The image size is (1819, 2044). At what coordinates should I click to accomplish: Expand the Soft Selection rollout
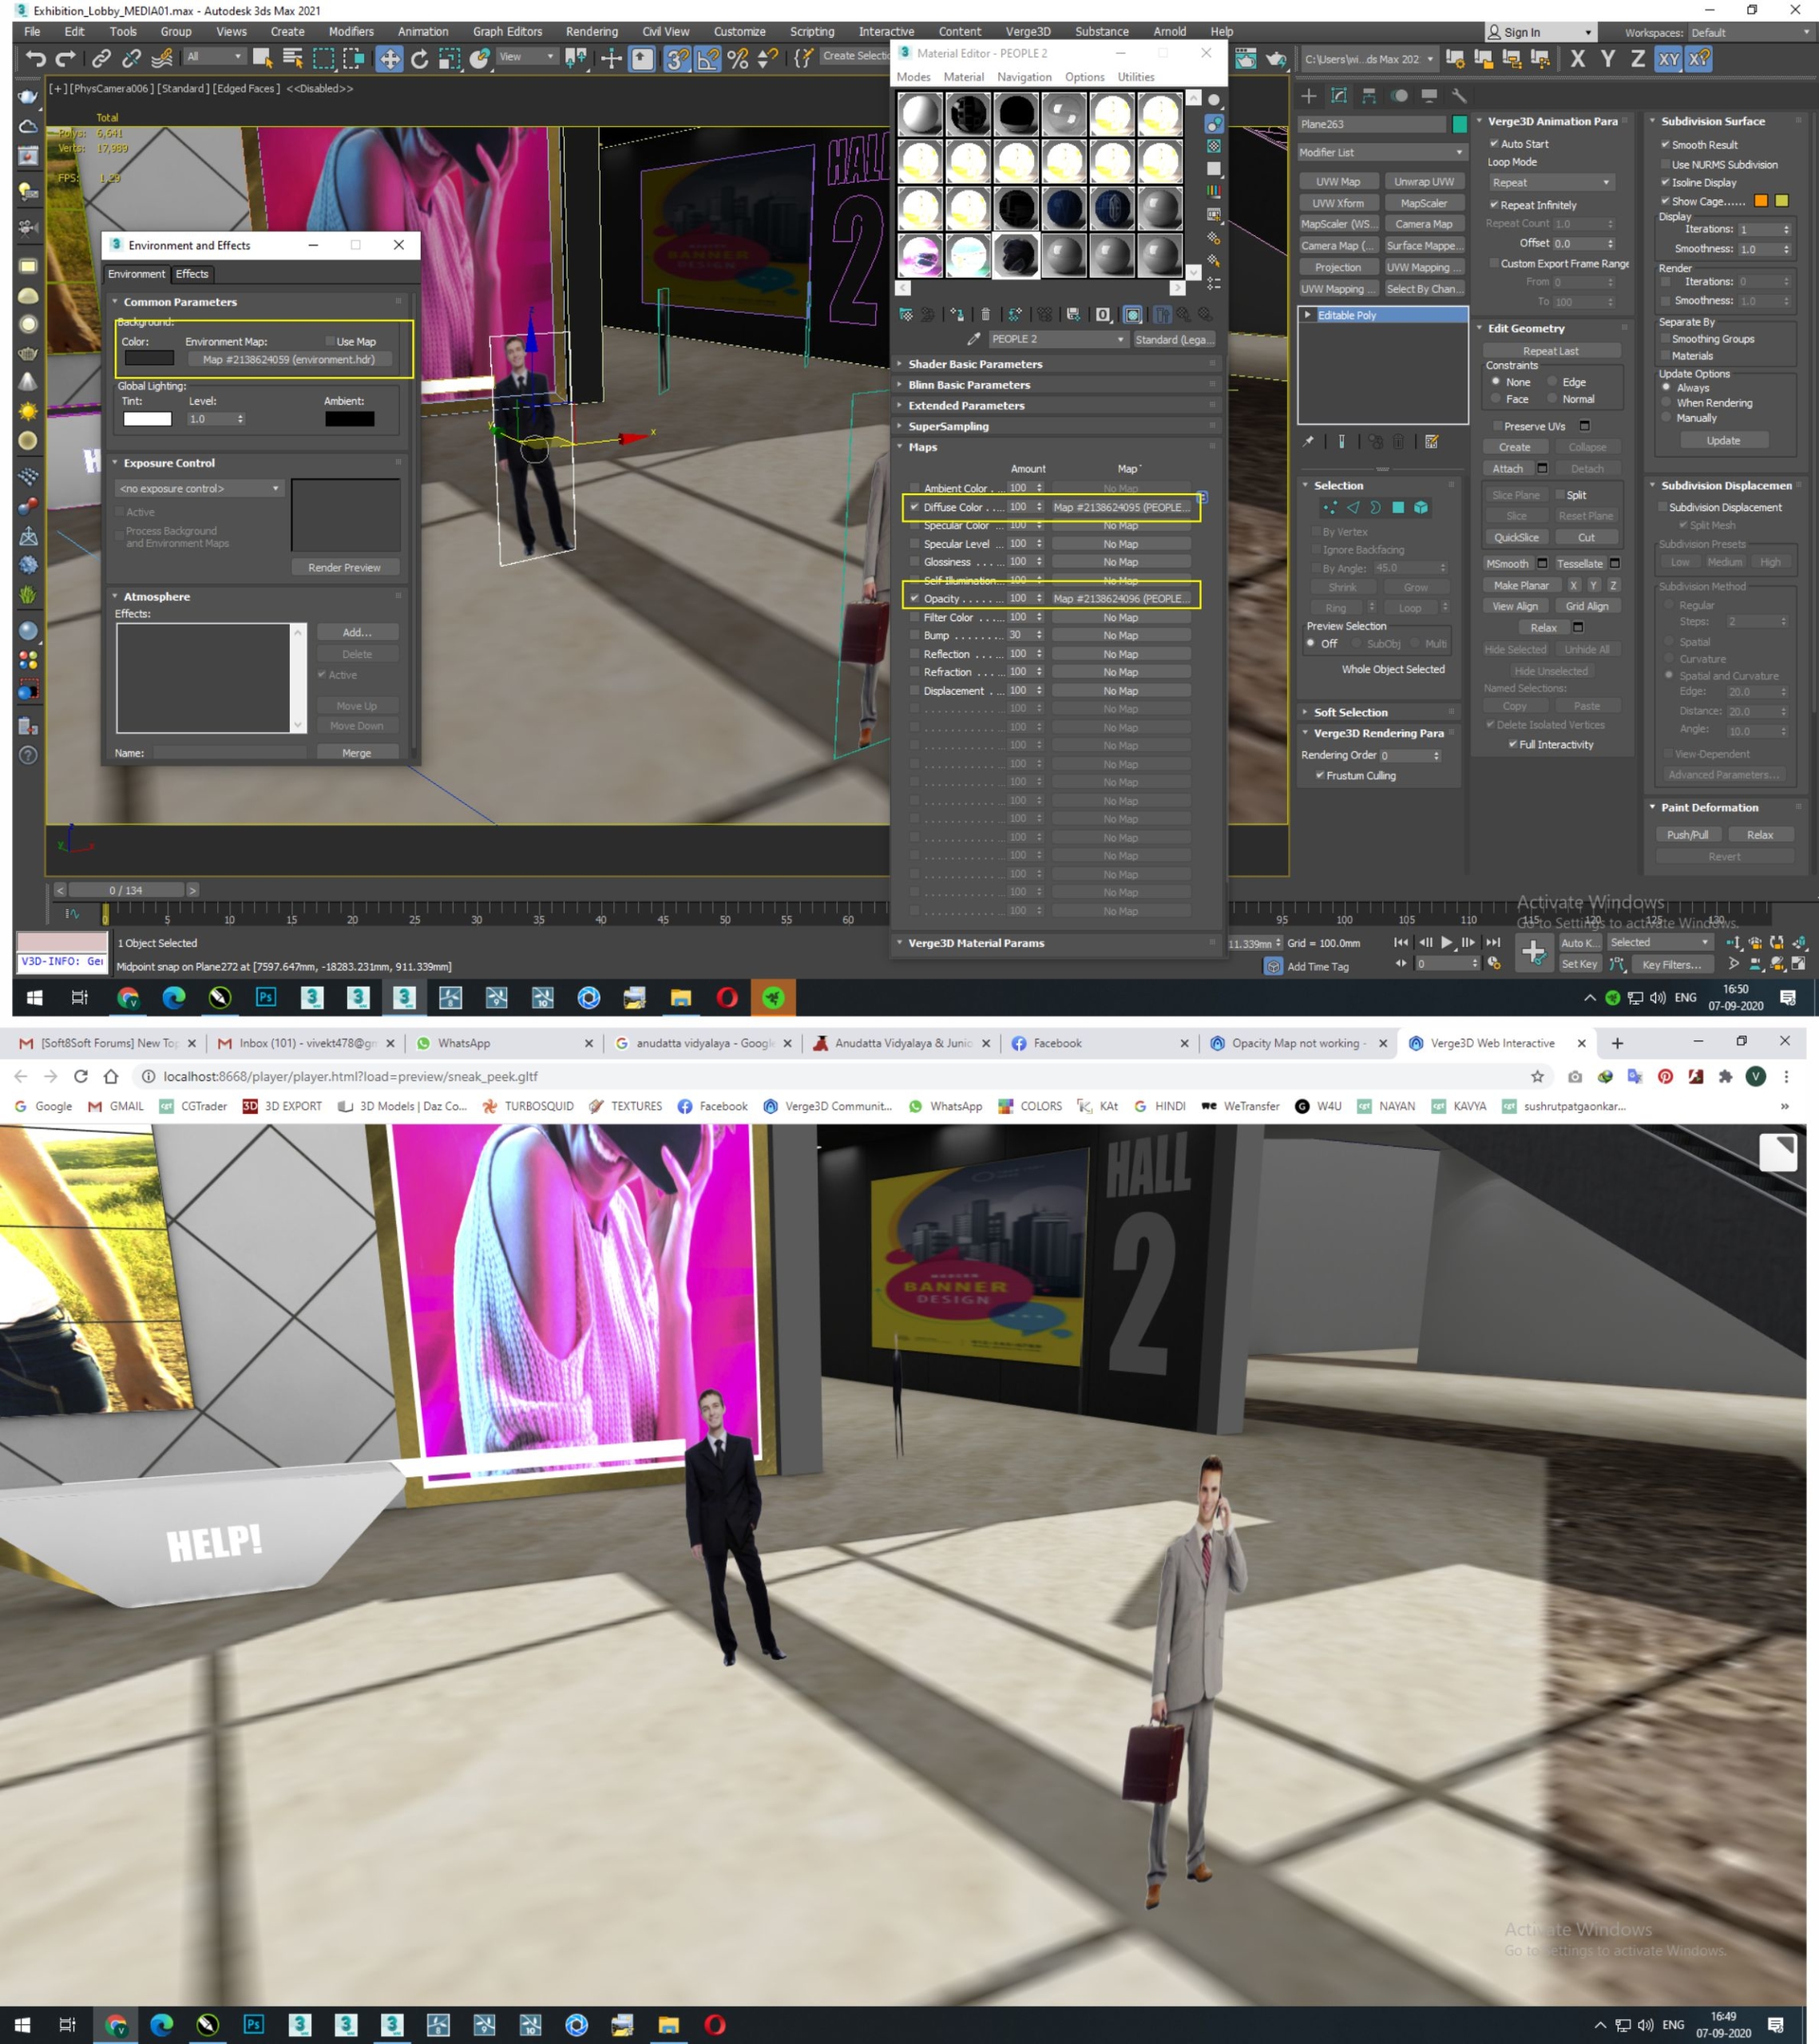pos(1380,712)
